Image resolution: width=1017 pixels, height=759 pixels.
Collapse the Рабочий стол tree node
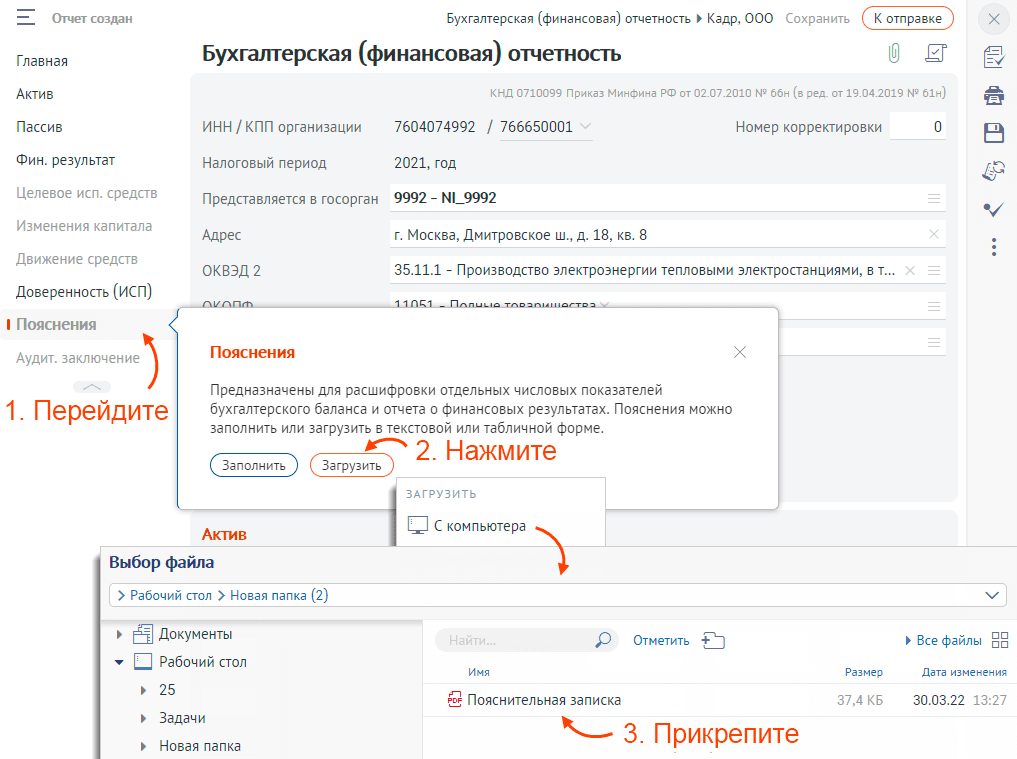(x=119, y=662)
